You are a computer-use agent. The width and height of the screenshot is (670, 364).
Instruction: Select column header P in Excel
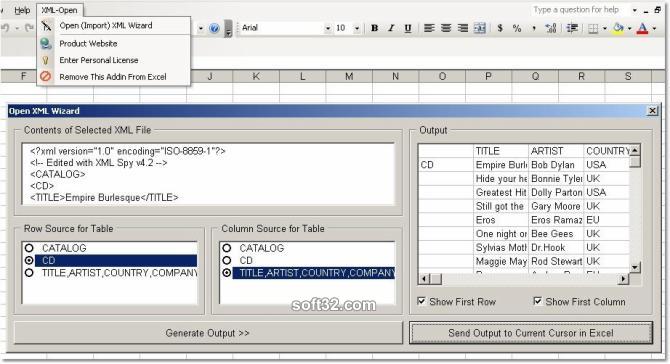488,76
